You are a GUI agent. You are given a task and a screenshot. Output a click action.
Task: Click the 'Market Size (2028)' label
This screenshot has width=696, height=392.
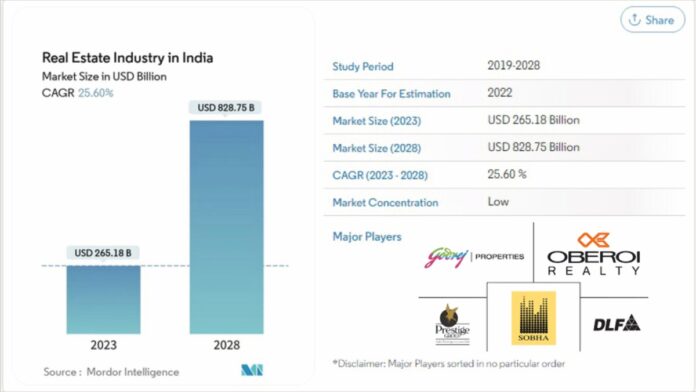pos(376,148)
